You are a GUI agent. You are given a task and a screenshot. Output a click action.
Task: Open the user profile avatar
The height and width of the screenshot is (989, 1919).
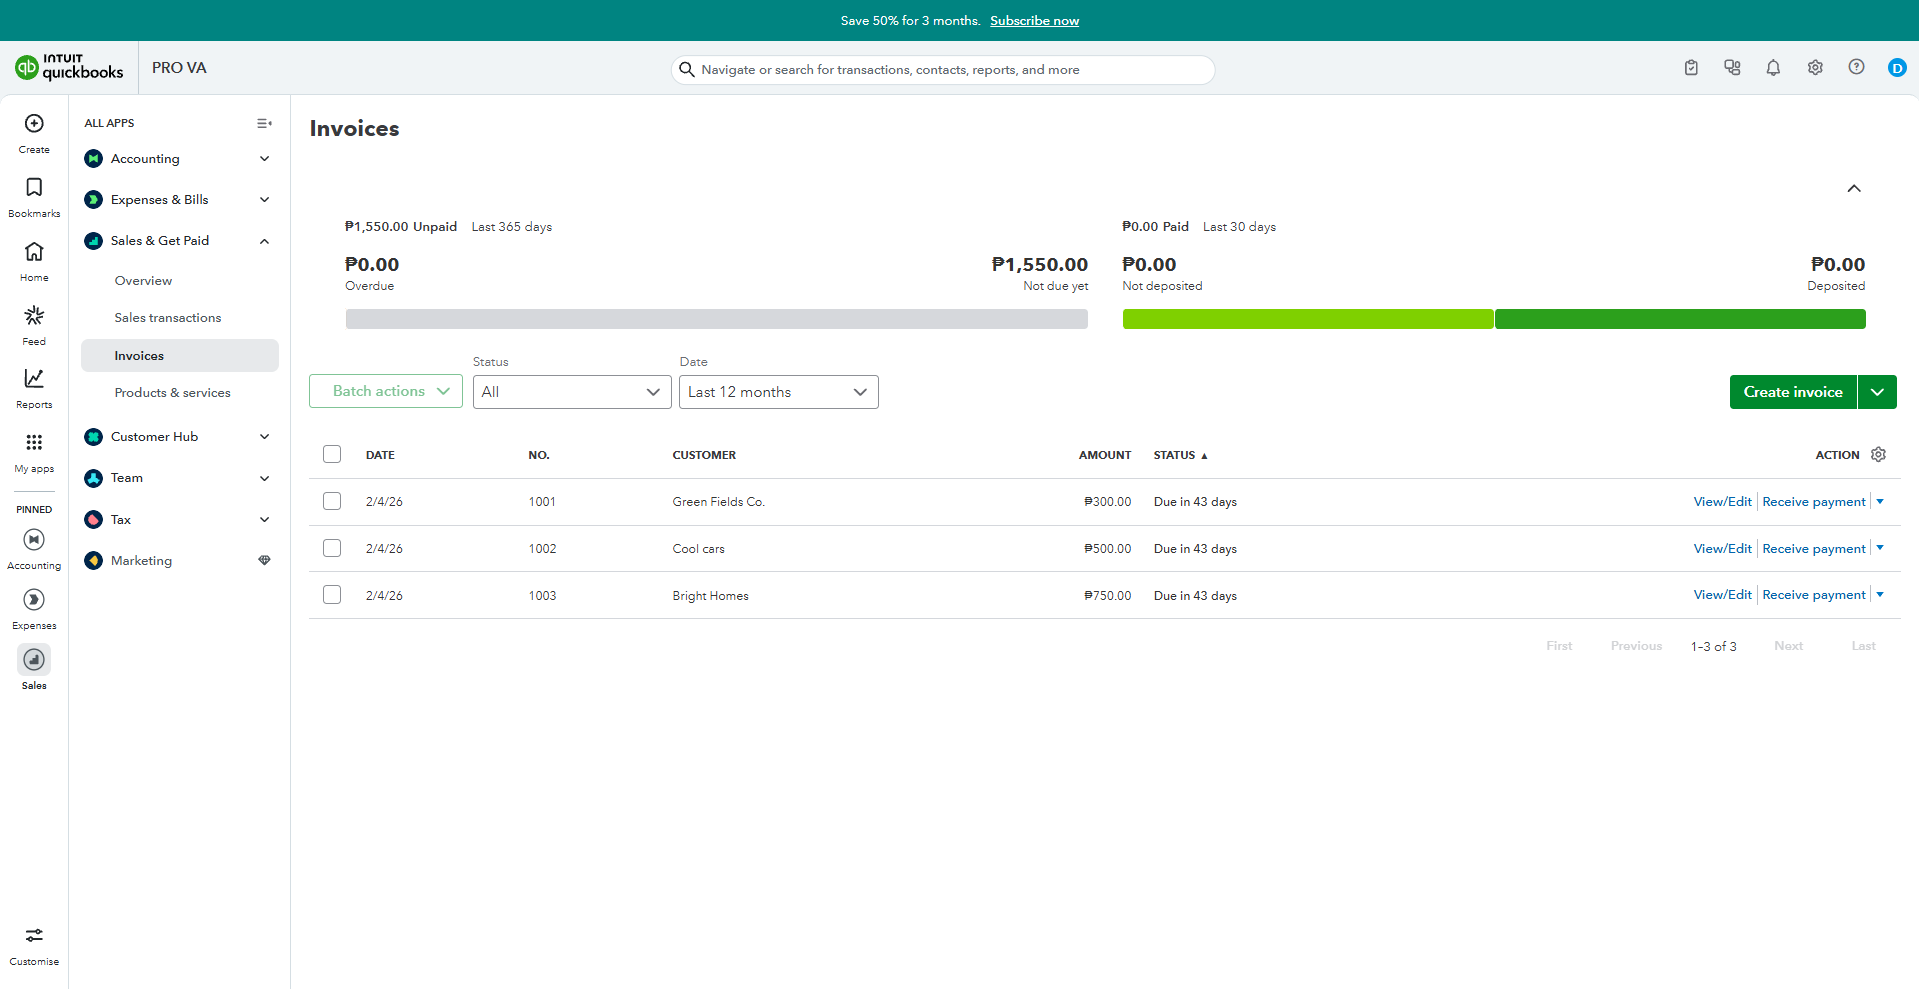(1897, 68)
